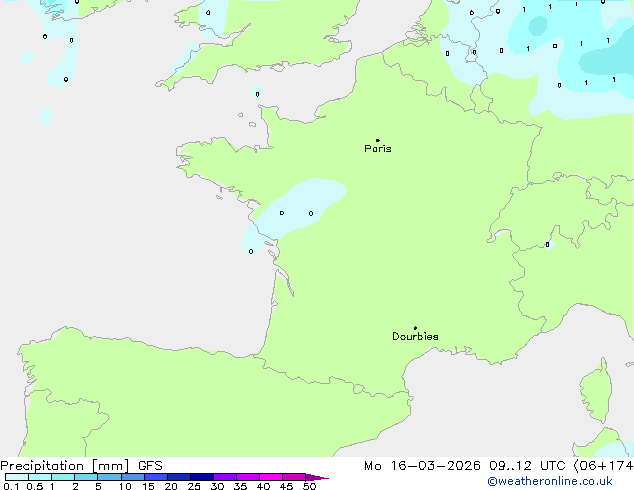The height and width of the screenshot is (490, 634).
Task: Click the Dourbies city marker dot
Action: 415,328
